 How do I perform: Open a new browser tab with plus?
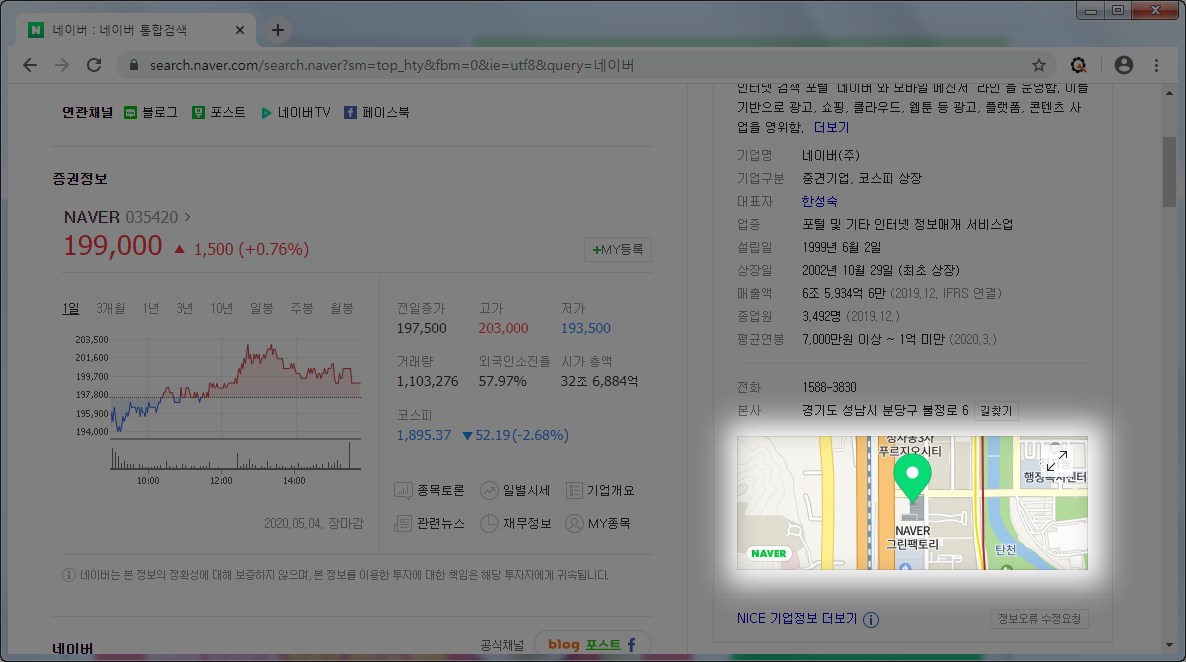[278, 30]
